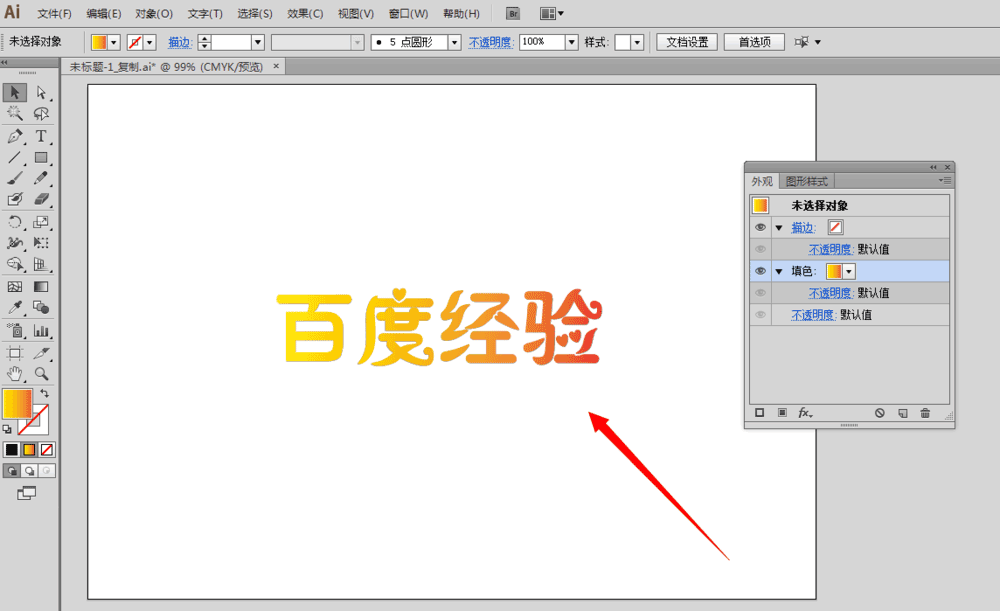The width and height of the screenshot is (1000, 611).
Task: Toggle eye of opacity row under 填色
Action: 760,293
